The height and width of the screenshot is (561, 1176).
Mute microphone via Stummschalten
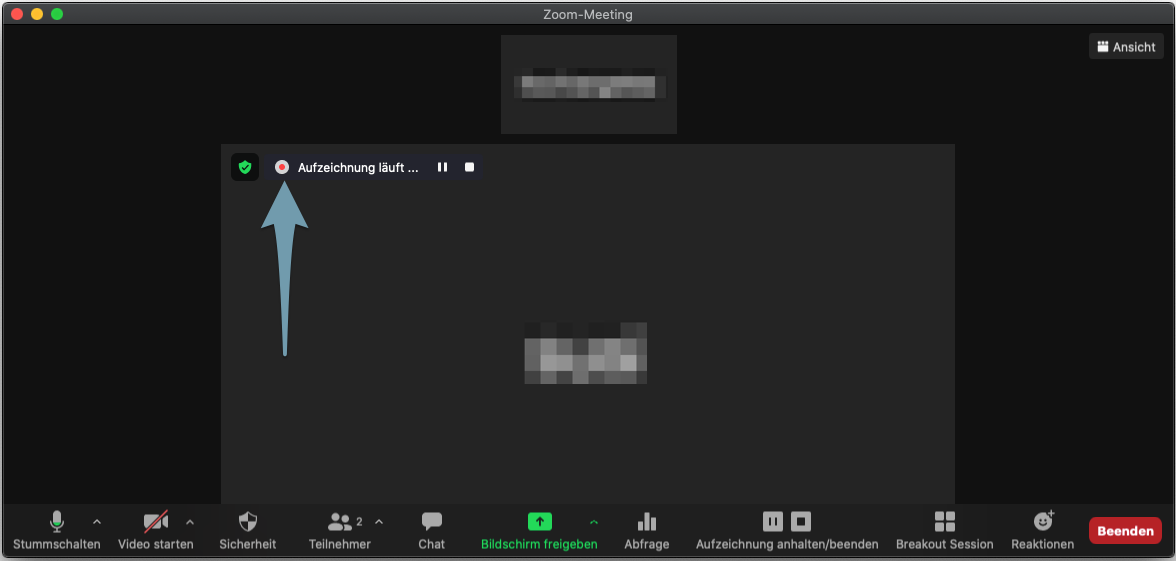56,530
